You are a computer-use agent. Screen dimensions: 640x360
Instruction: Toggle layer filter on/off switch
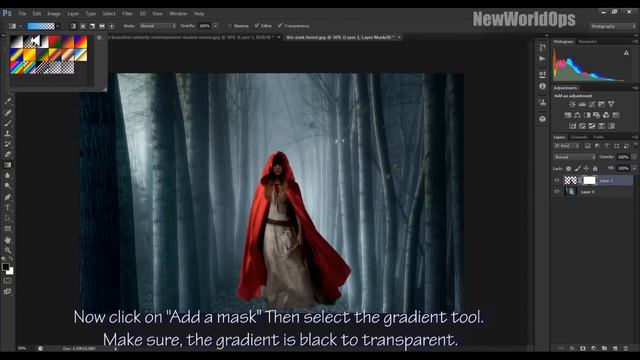636,145
